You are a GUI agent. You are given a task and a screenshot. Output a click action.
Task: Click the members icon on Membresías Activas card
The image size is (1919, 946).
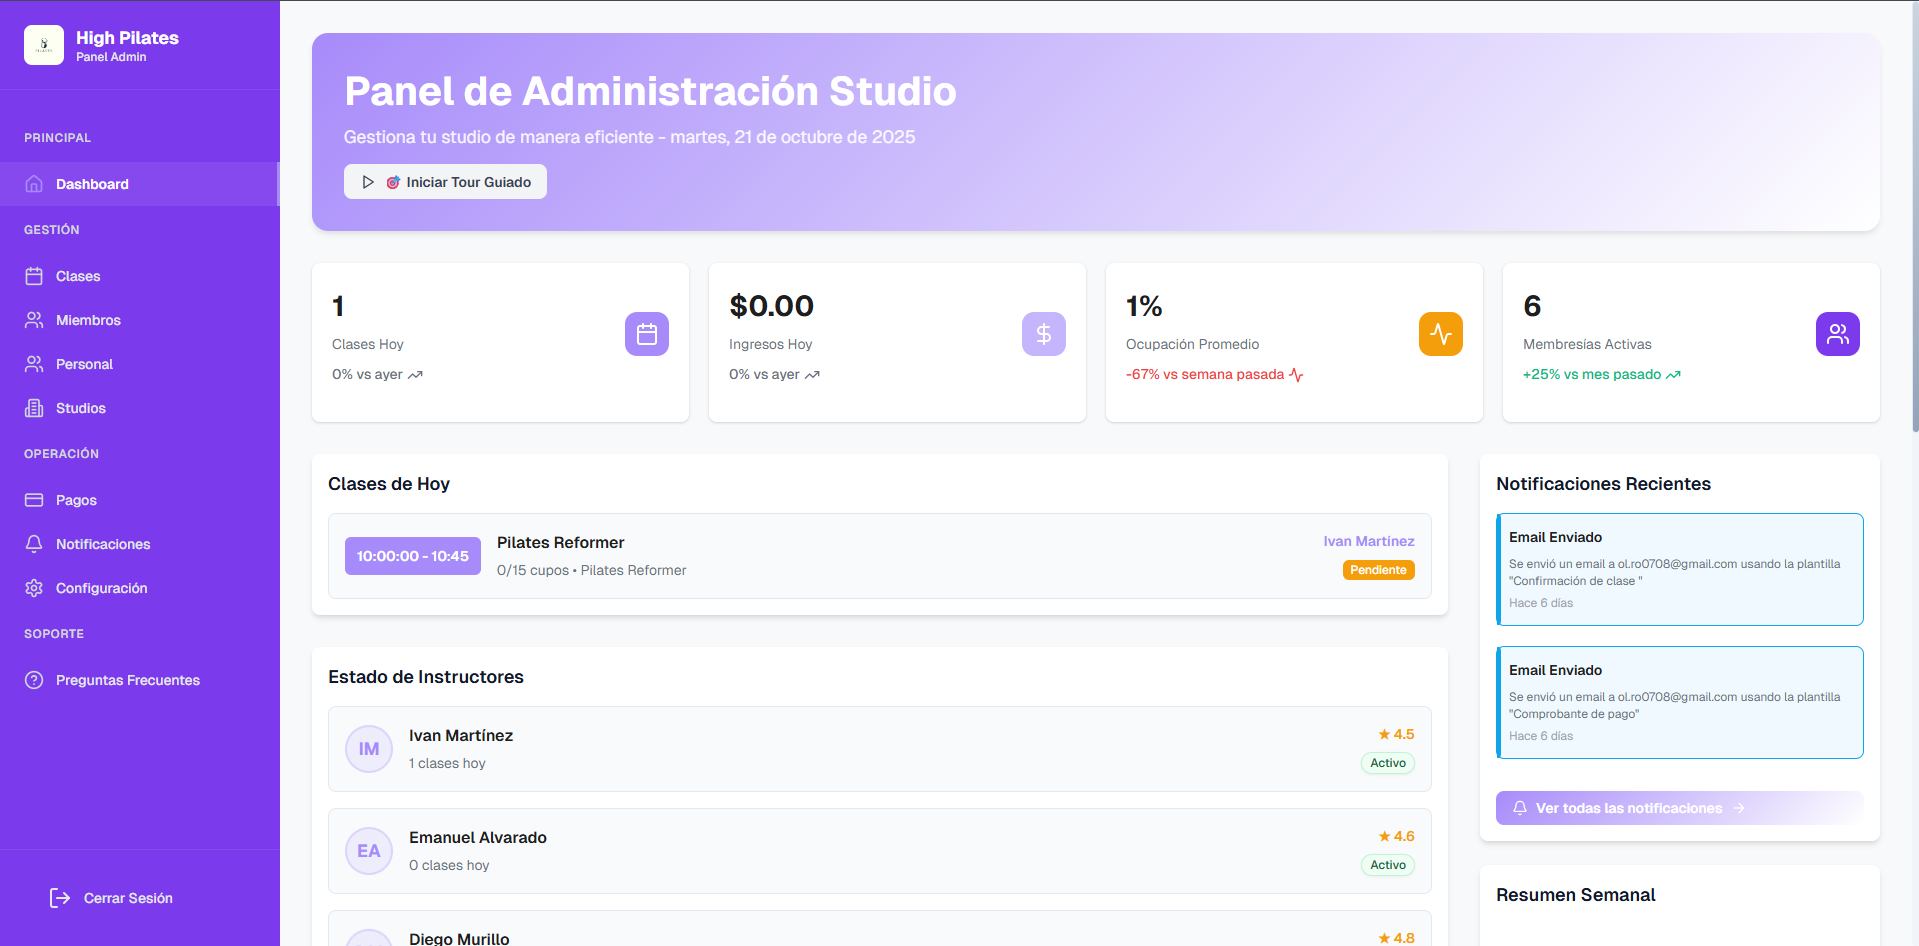(1837, 334)
